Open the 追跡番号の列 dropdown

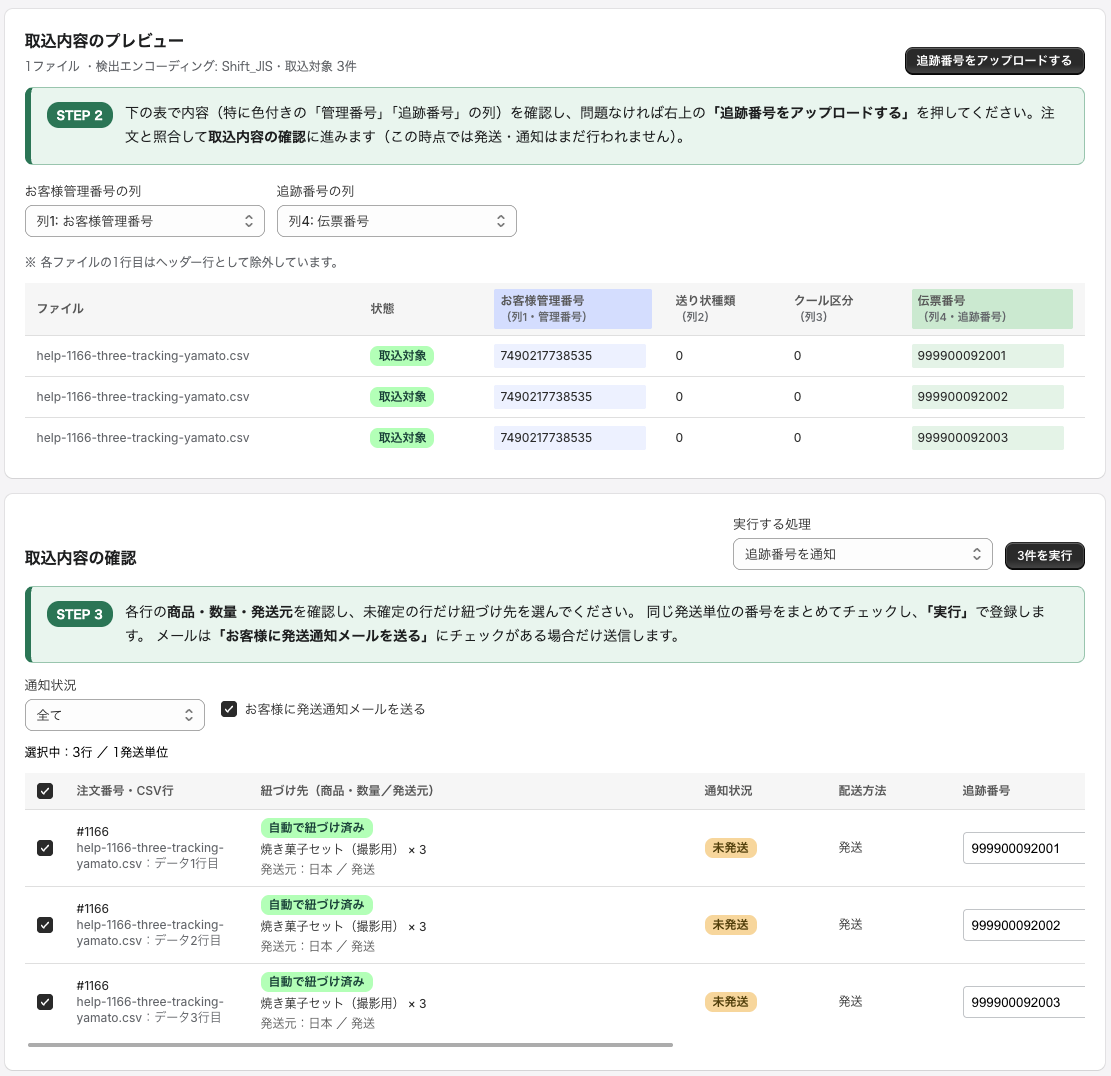397,221
